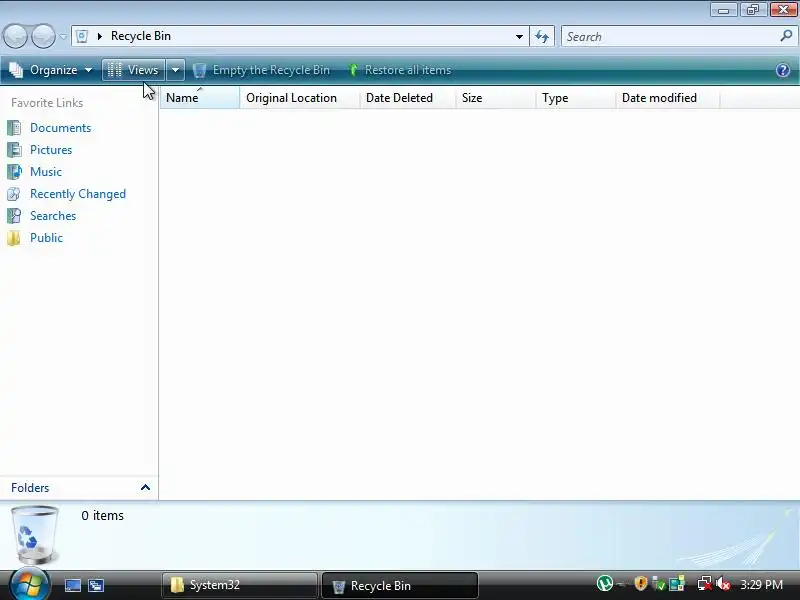Click the Forward navigation arrow
This screenshot has height=600, width=800.
coord(43,36)
